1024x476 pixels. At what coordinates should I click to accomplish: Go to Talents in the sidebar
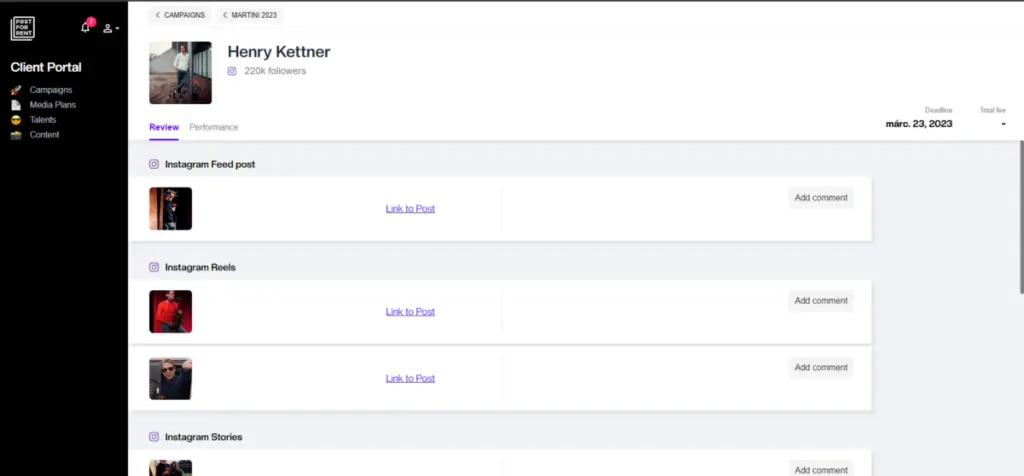coord(43,120)
